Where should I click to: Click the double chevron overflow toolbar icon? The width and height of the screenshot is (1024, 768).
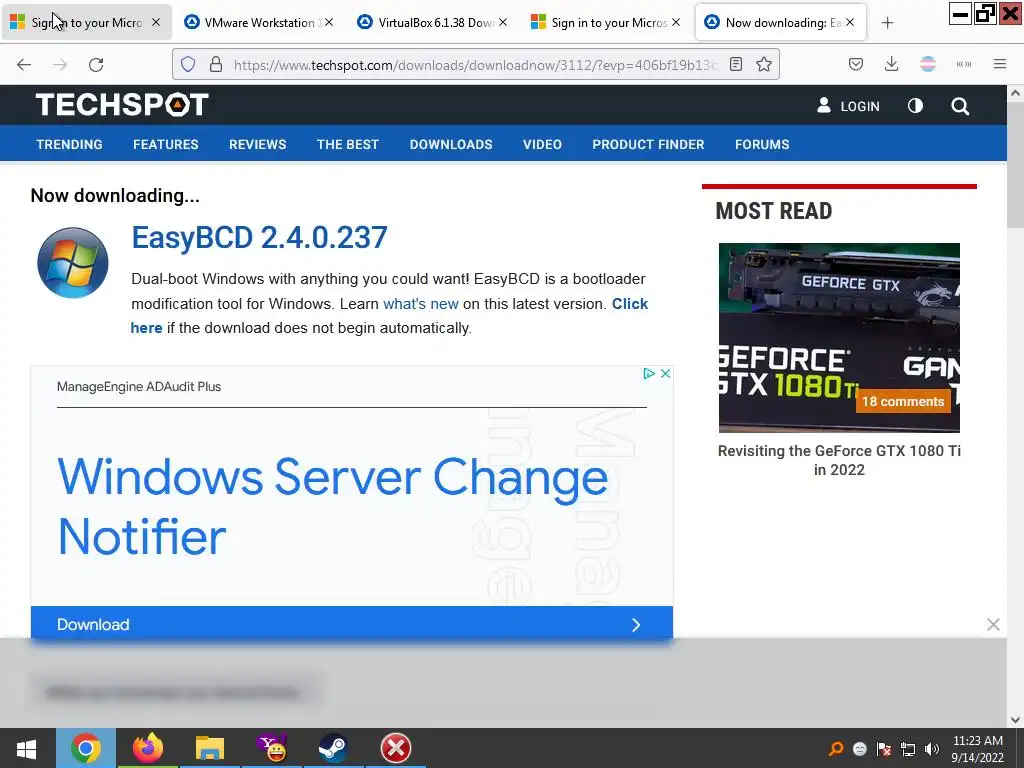(964, 64)
